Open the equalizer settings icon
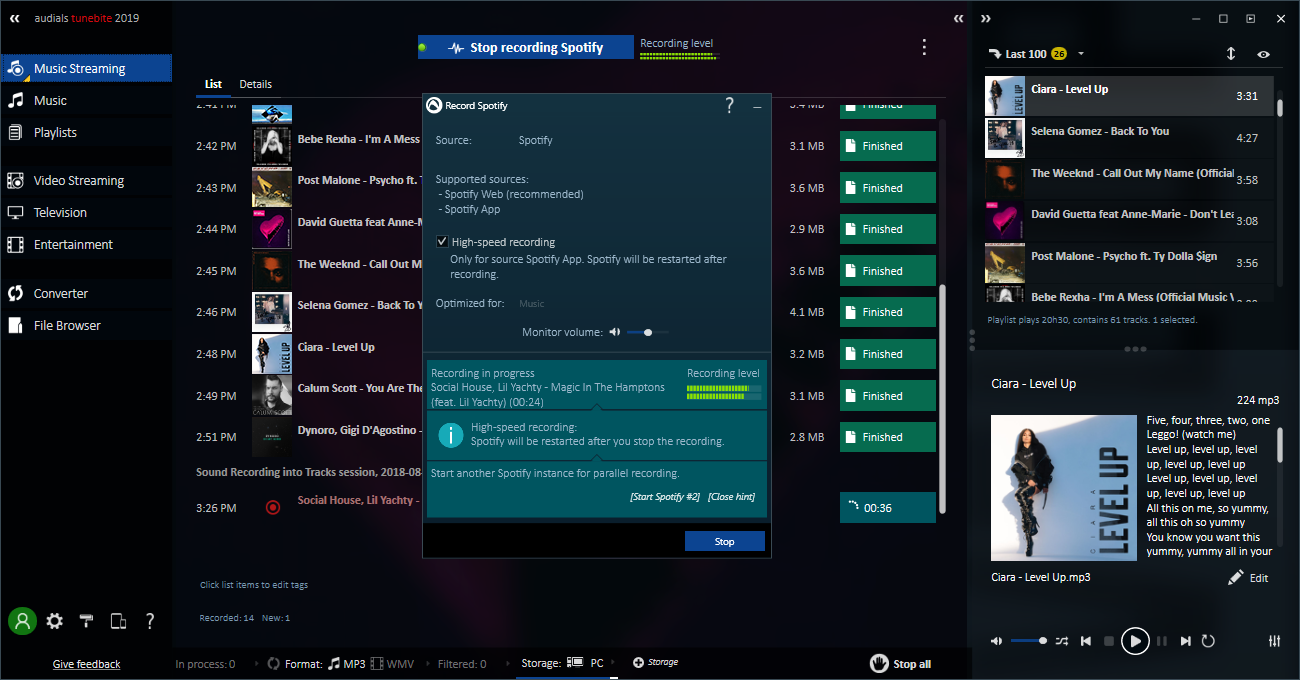The width and height of the screenshot is (1300, 680). tap(1275, 640)
